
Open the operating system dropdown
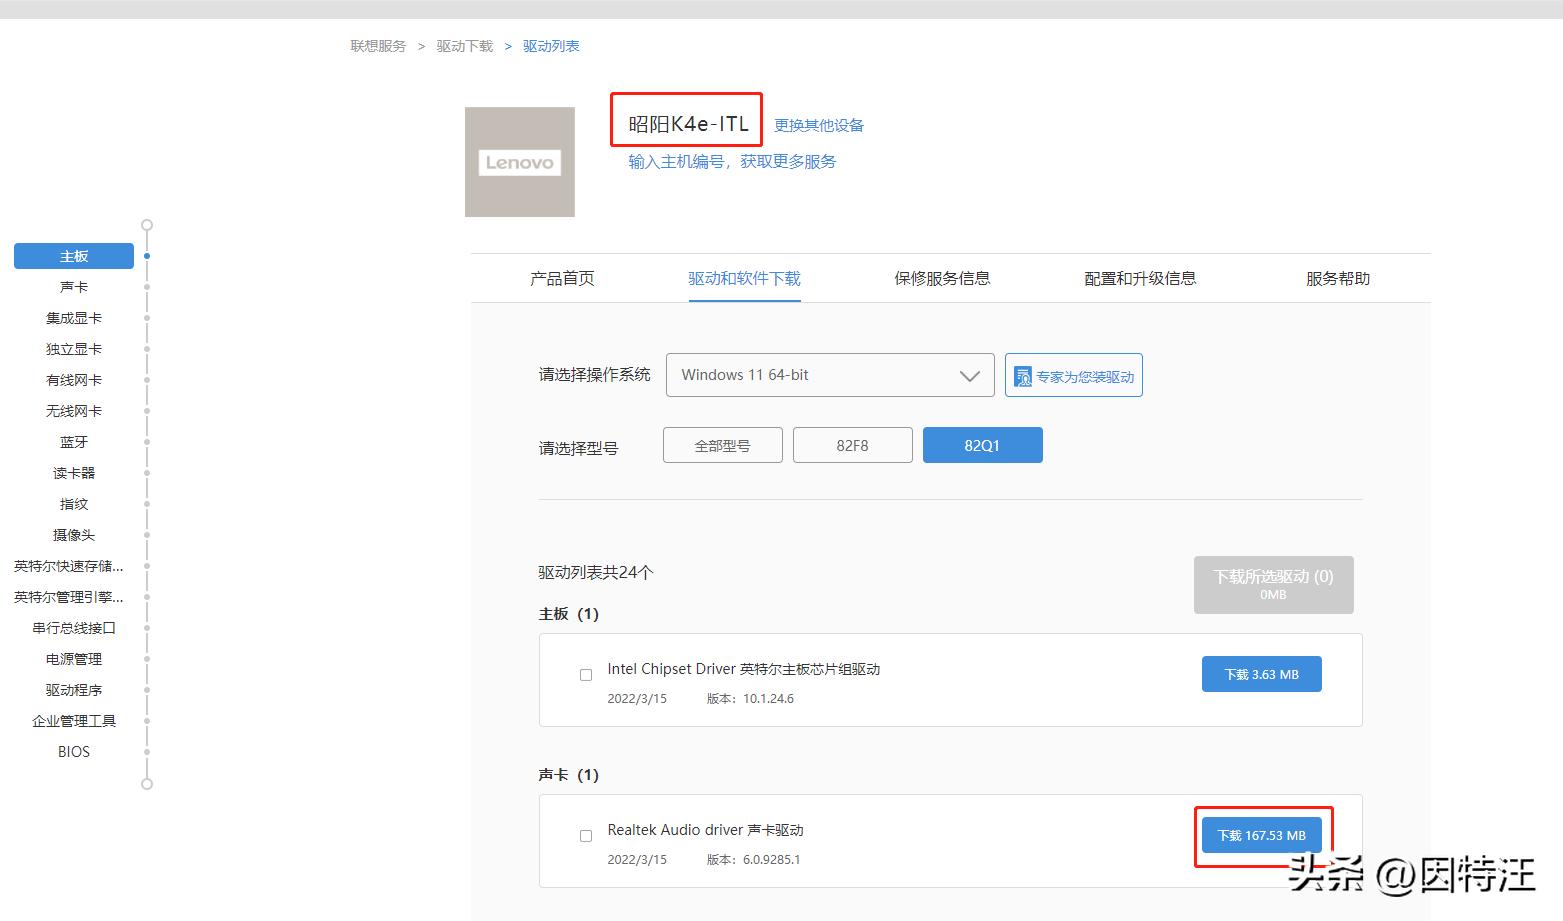pos(966,375)
